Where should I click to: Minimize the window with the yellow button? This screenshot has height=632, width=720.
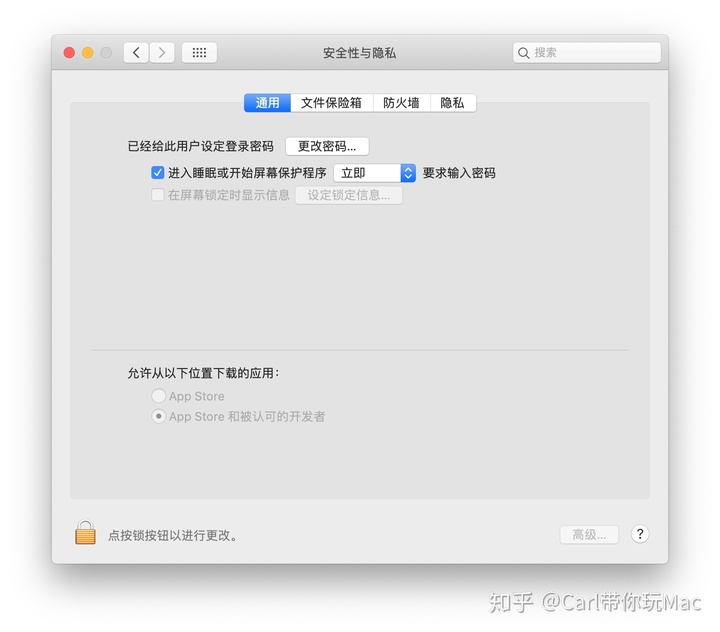coord(88,53)
